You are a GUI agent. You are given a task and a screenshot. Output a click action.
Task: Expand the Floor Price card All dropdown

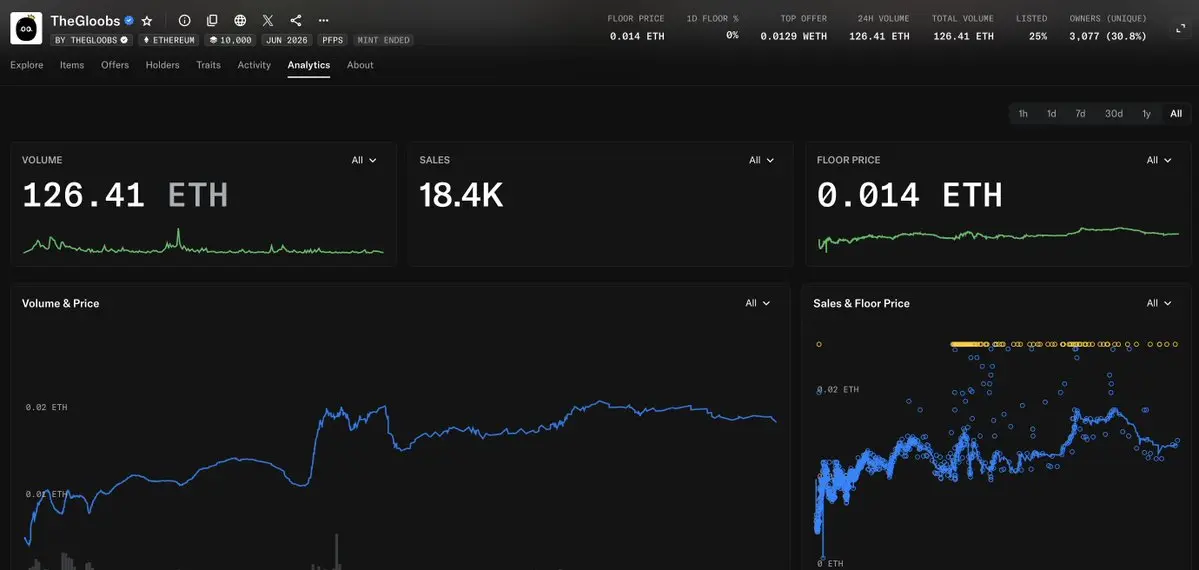coord(1159,160)
